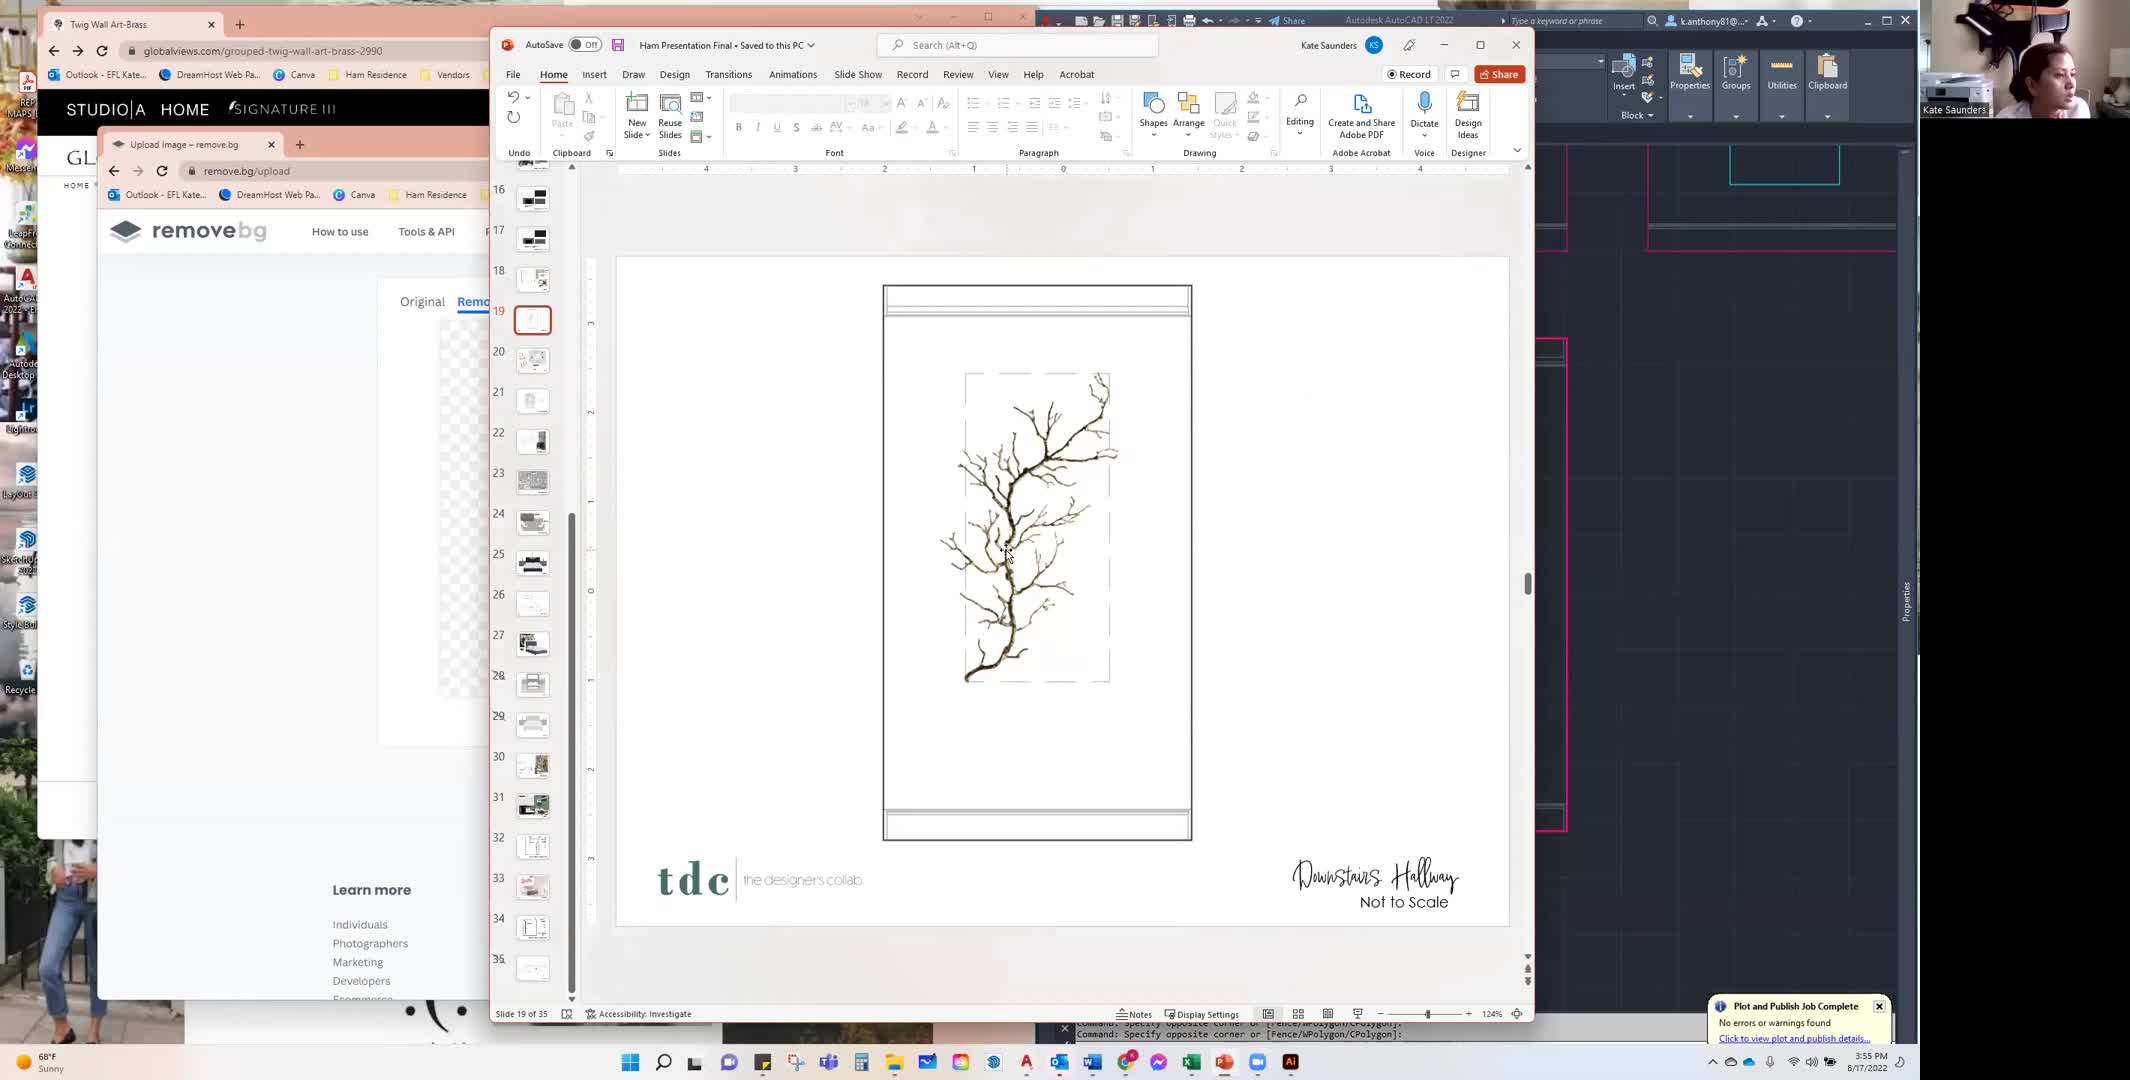Open the File menu
This screenshot has height=1080, width=2130.
pos(513,74)
